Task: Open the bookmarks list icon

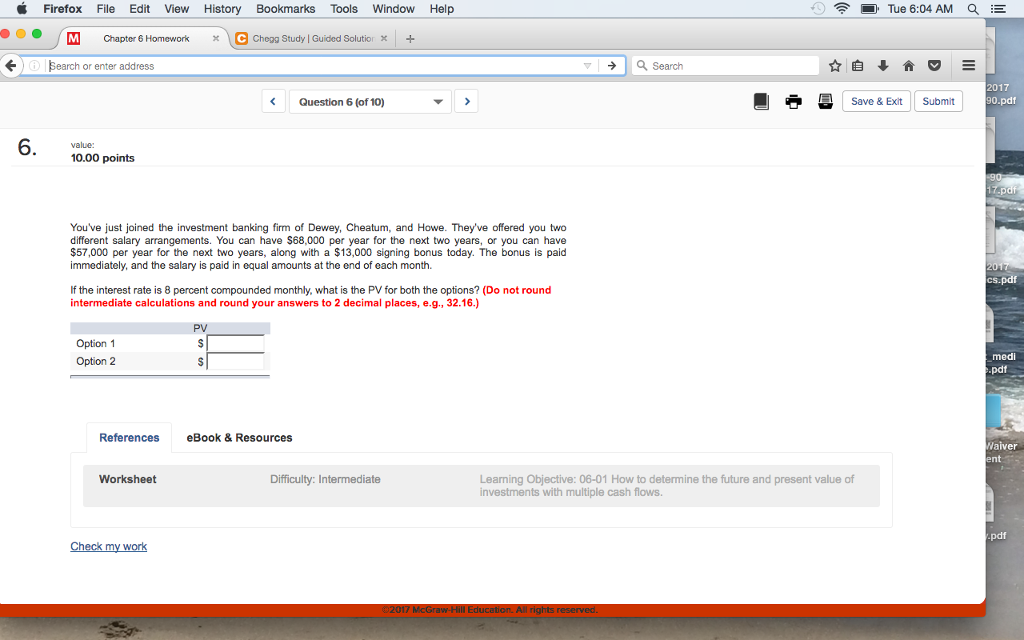Action: tap(857, 65)
